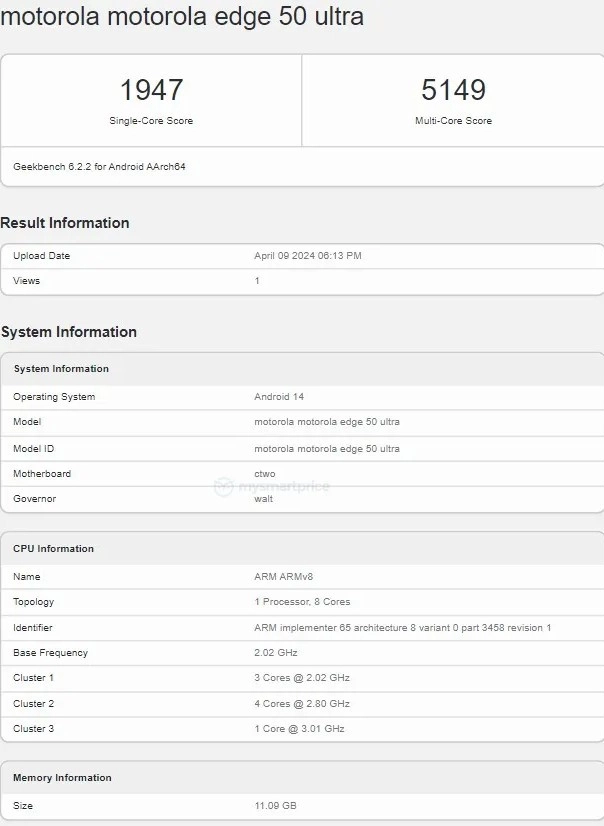The width and height of the screenshot is (604, 826).
Task: Select '3 Cores @ 2.02 GHz' value
Action: point(302,677)
